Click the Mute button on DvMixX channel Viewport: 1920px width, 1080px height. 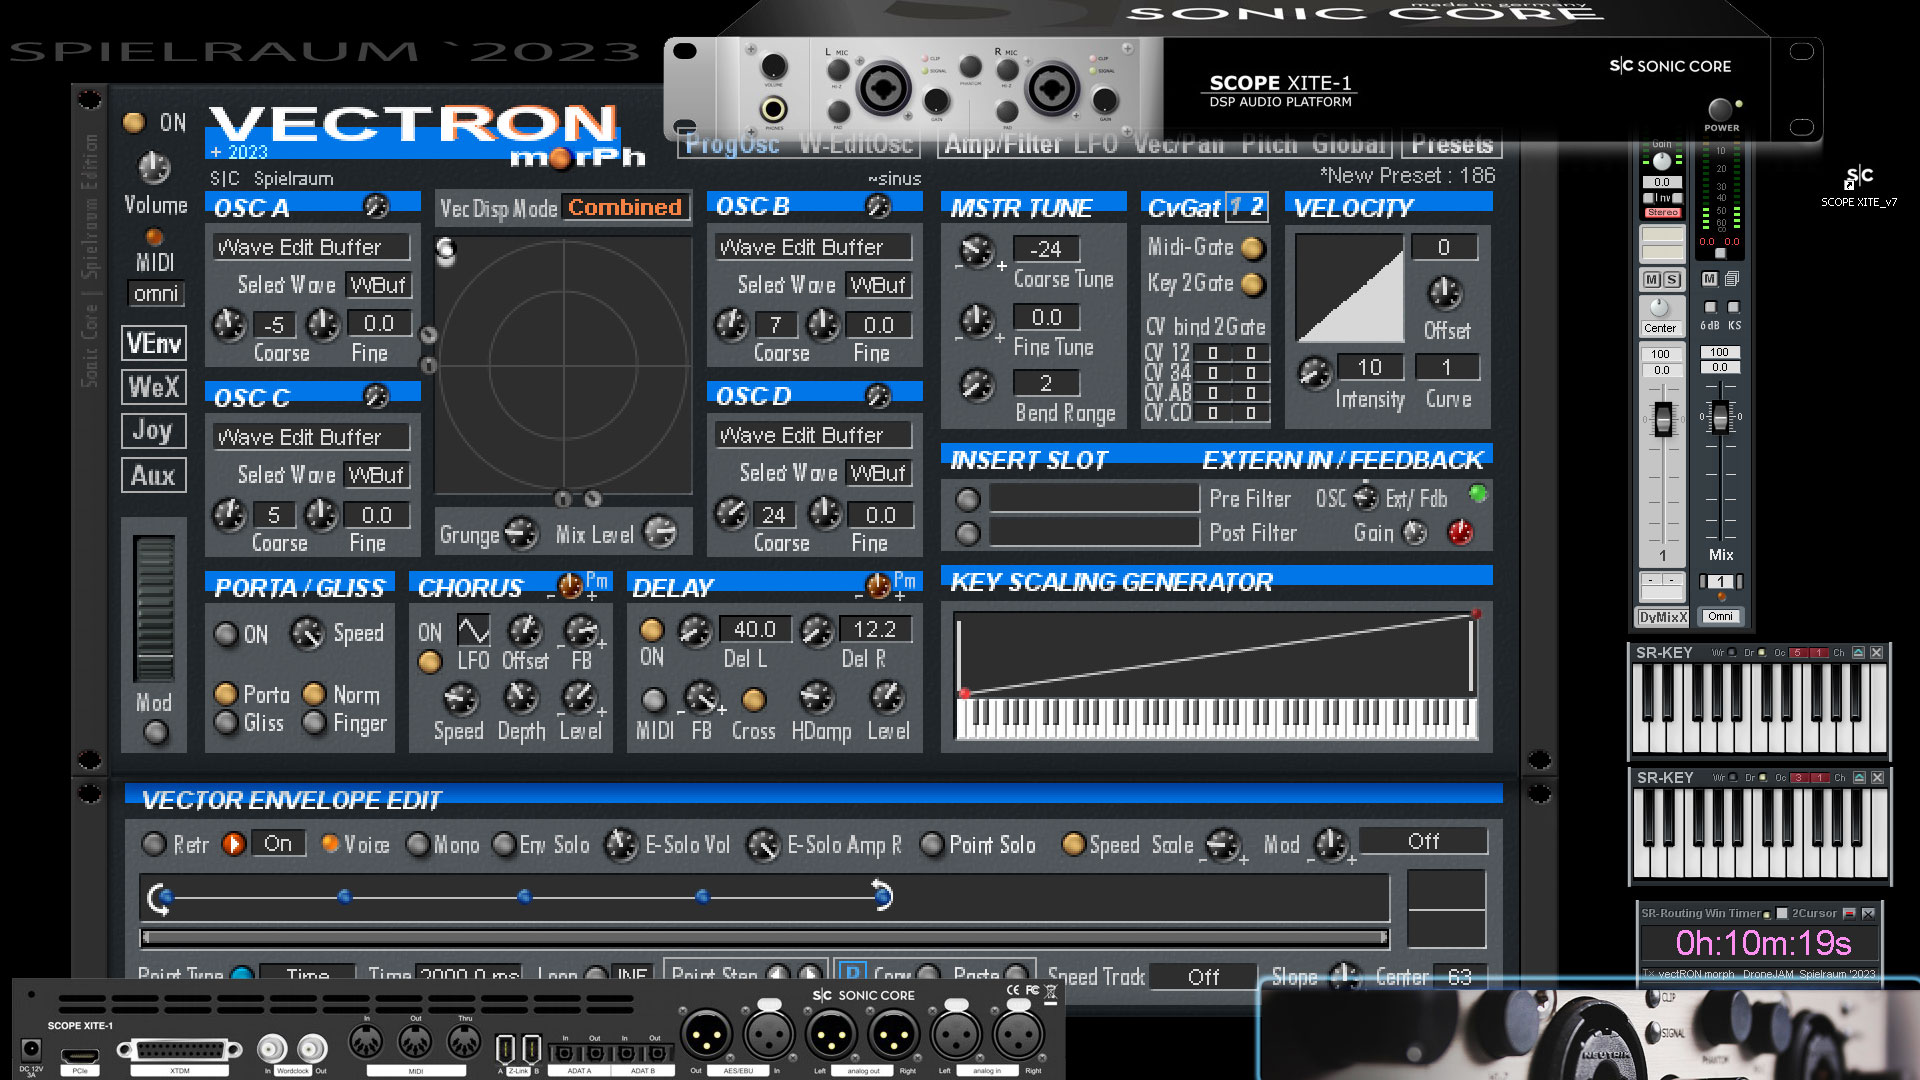click(1652, 280)
